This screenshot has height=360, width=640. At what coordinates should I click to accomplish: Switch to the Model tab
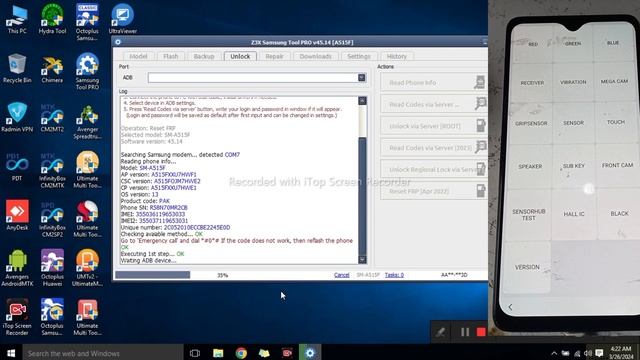(138, 56)
